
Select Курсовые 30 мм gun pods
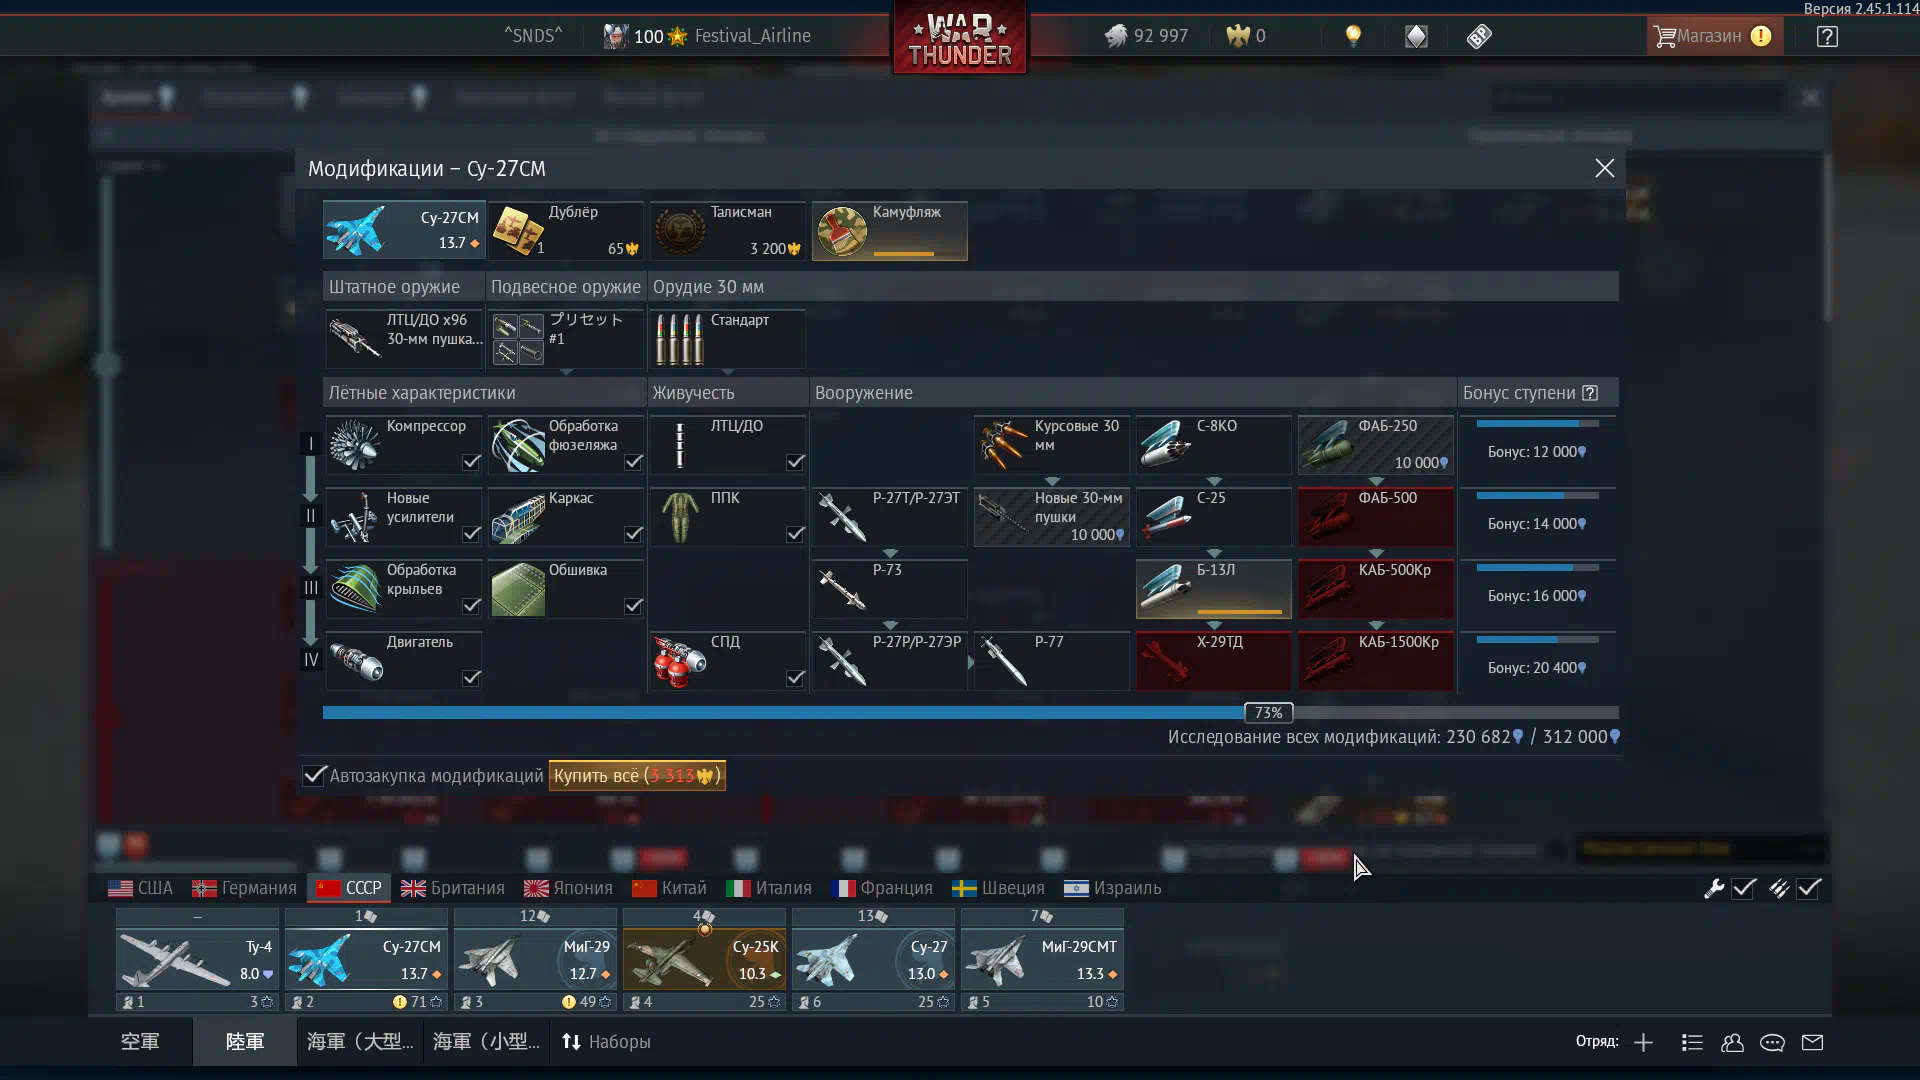click(1052, 444)
